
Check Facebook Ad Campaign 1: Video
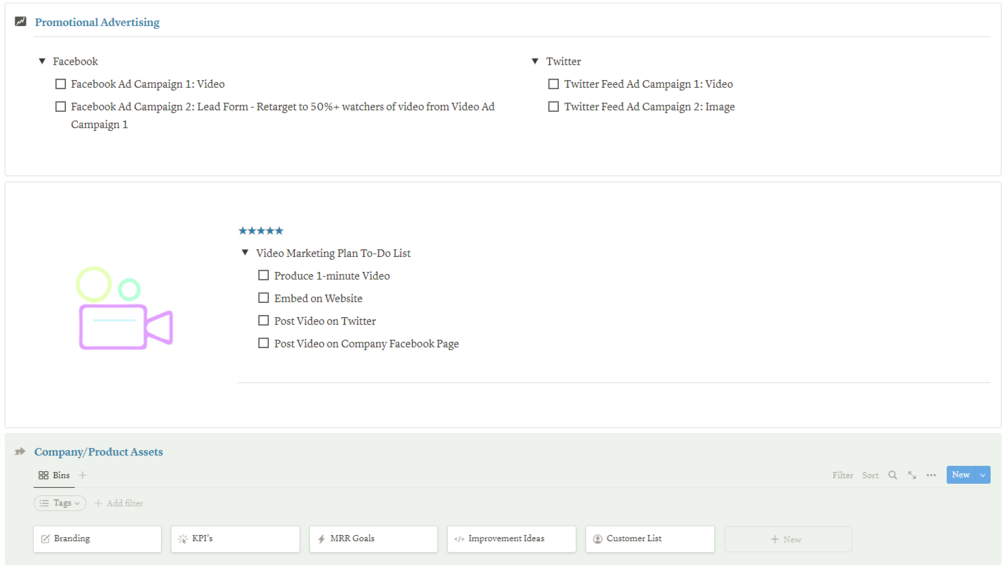pos(61,84)
